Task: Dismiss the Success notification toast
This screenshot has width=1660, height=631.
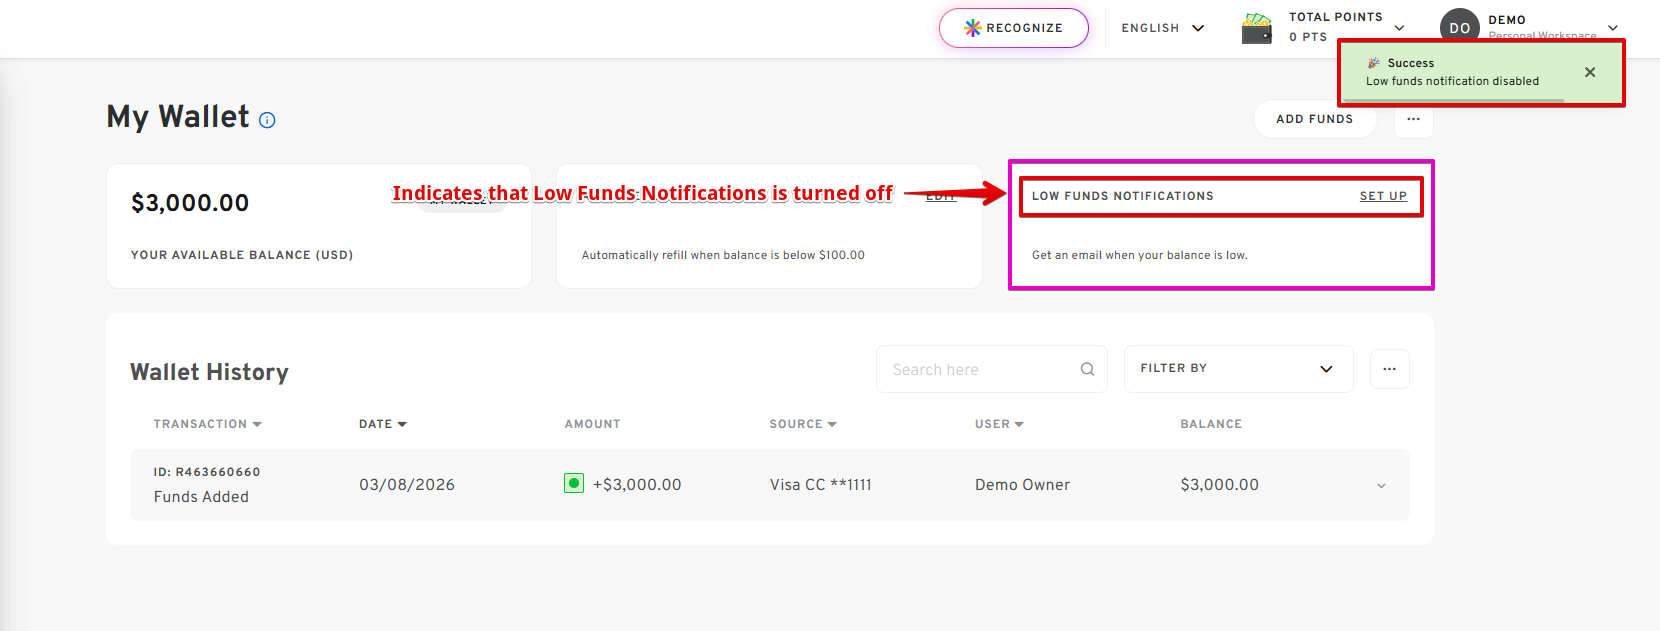Action: [1590, 72]
